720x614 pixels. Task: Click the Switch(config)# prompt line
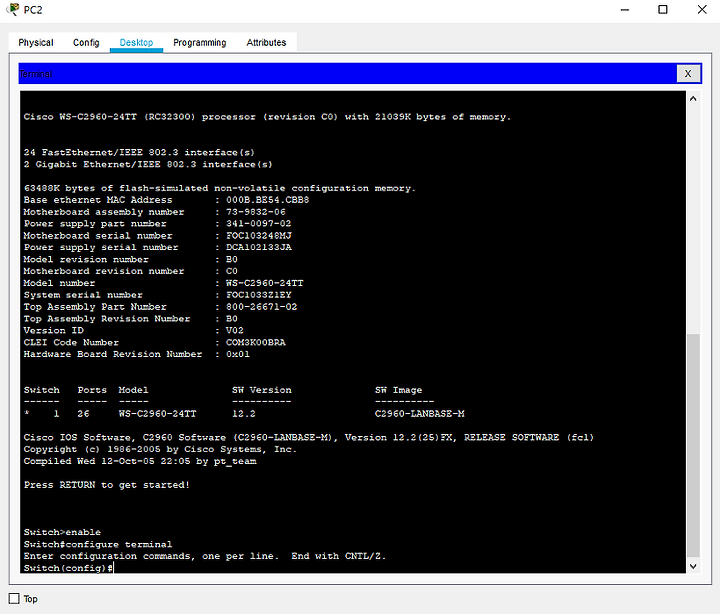coord(68,568)
